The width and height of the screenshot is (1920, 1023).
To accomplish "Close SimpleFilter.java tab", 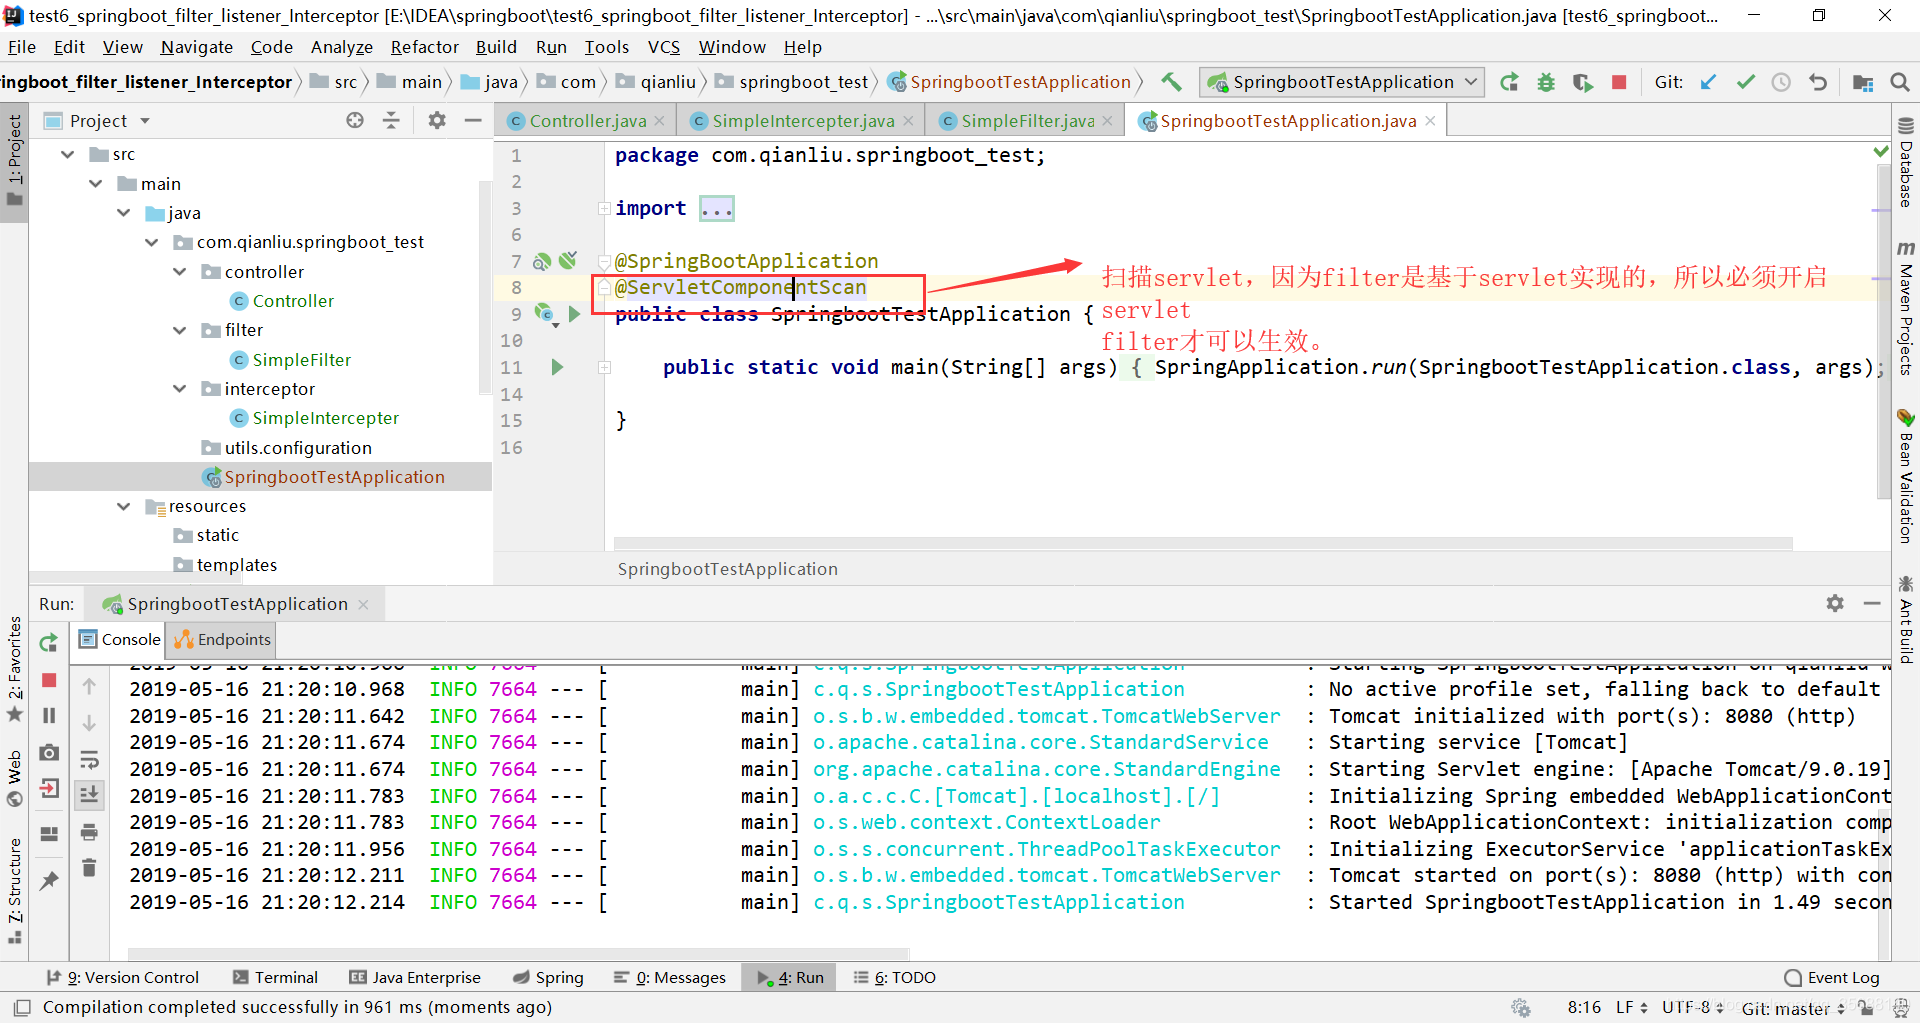I will (1108, 121).
